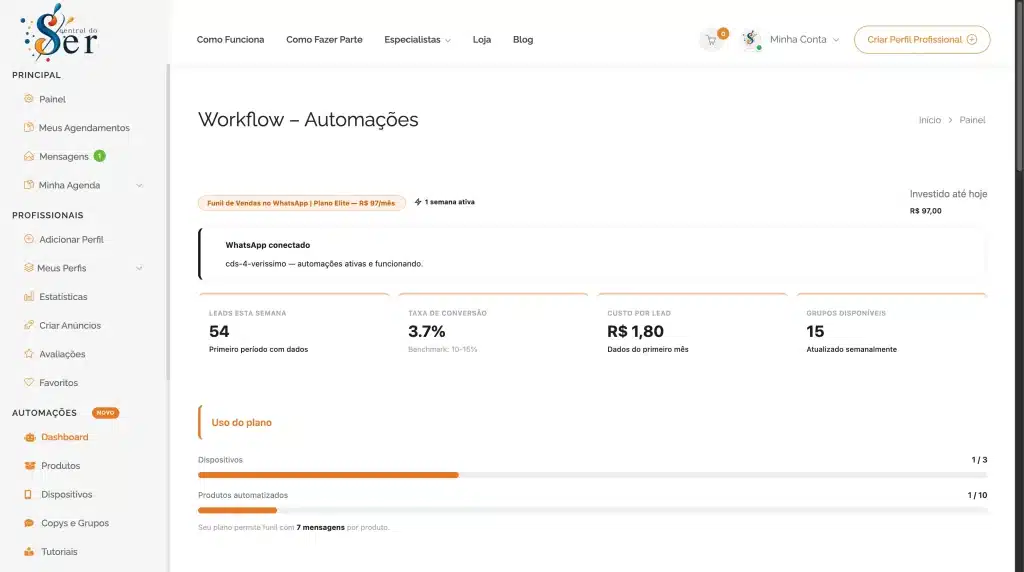This screenshot has width=1024, height=572.
Task: Click the WhatsApp conectado status heading
Action: 268,245
